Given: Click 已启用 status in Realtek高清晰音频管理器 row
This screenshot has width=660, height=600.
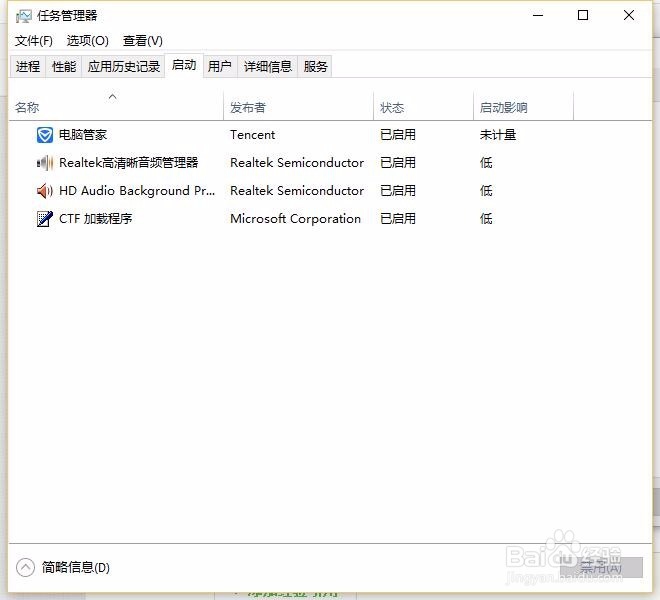Looking at the screenshot, I should pos(398,163).
